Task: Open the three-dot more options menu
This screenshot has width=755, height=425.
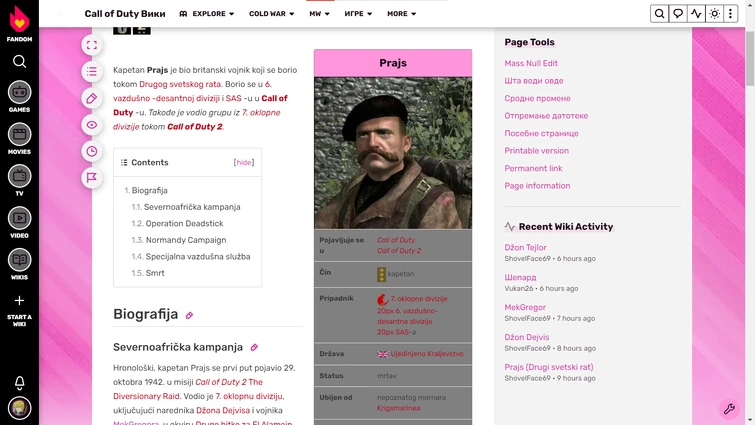Action: (730, 13)
